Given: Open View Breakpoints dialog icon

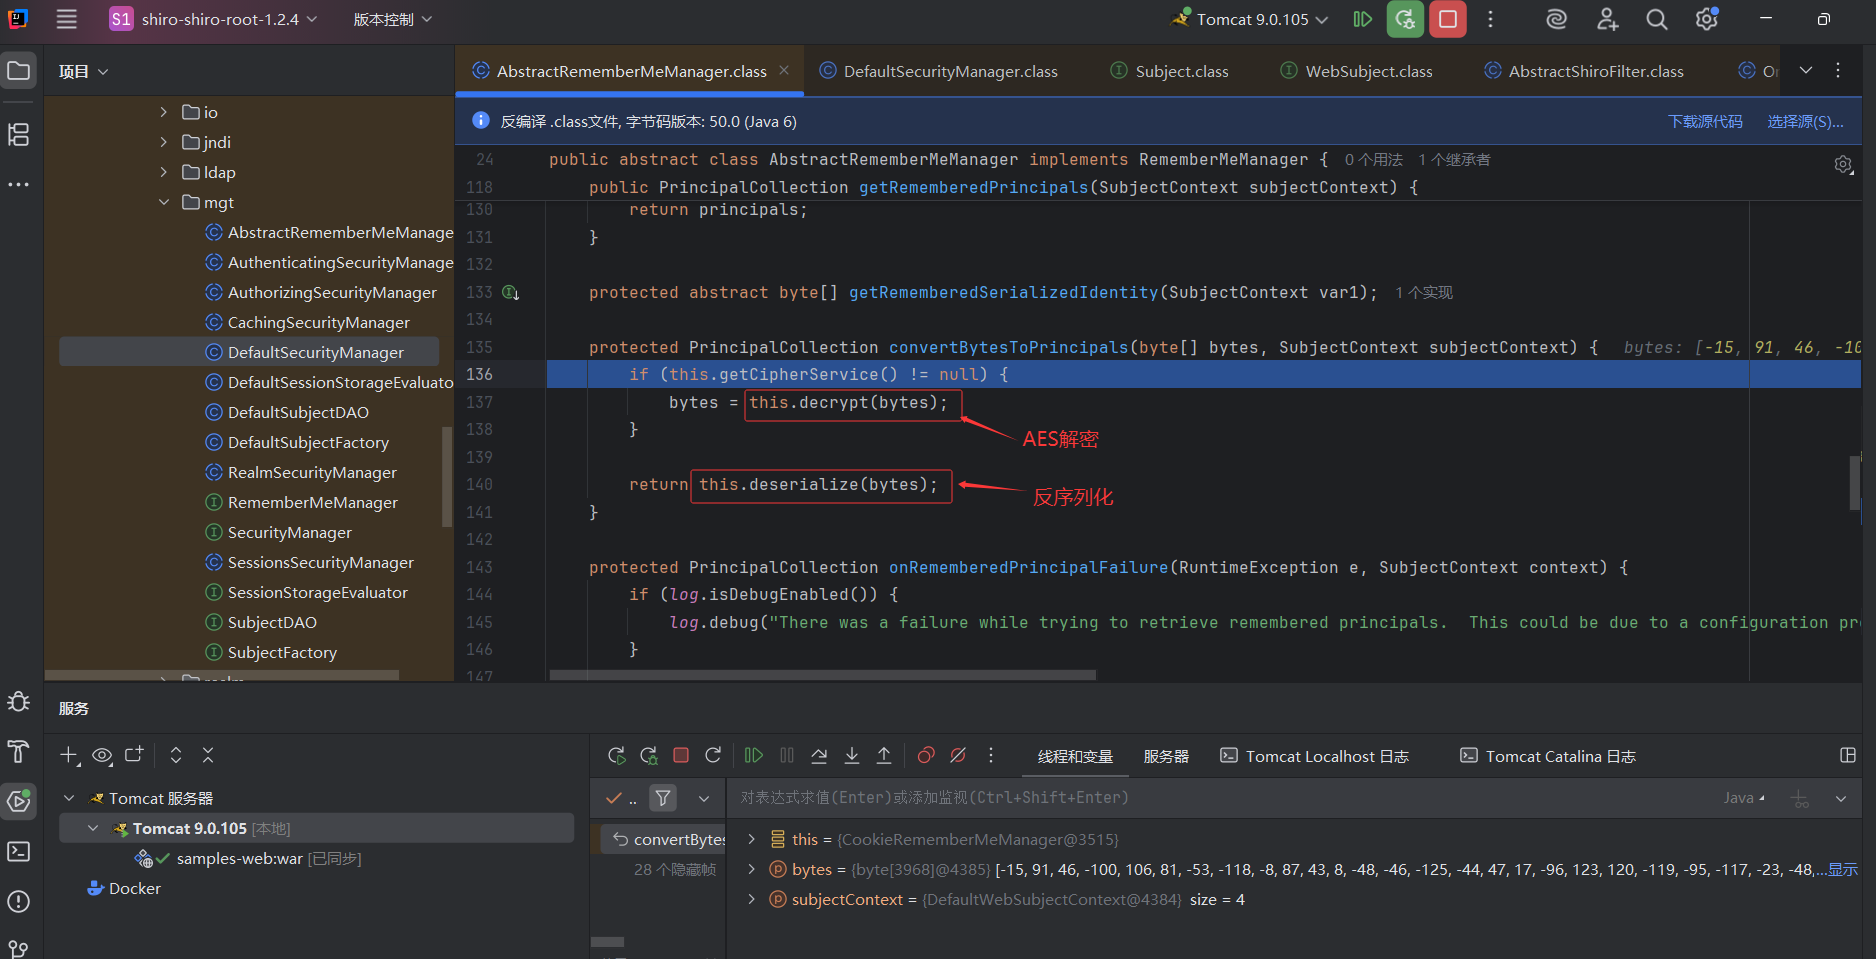Looking at the screenshot, I should pyautogui.click(x=926, y=756).
